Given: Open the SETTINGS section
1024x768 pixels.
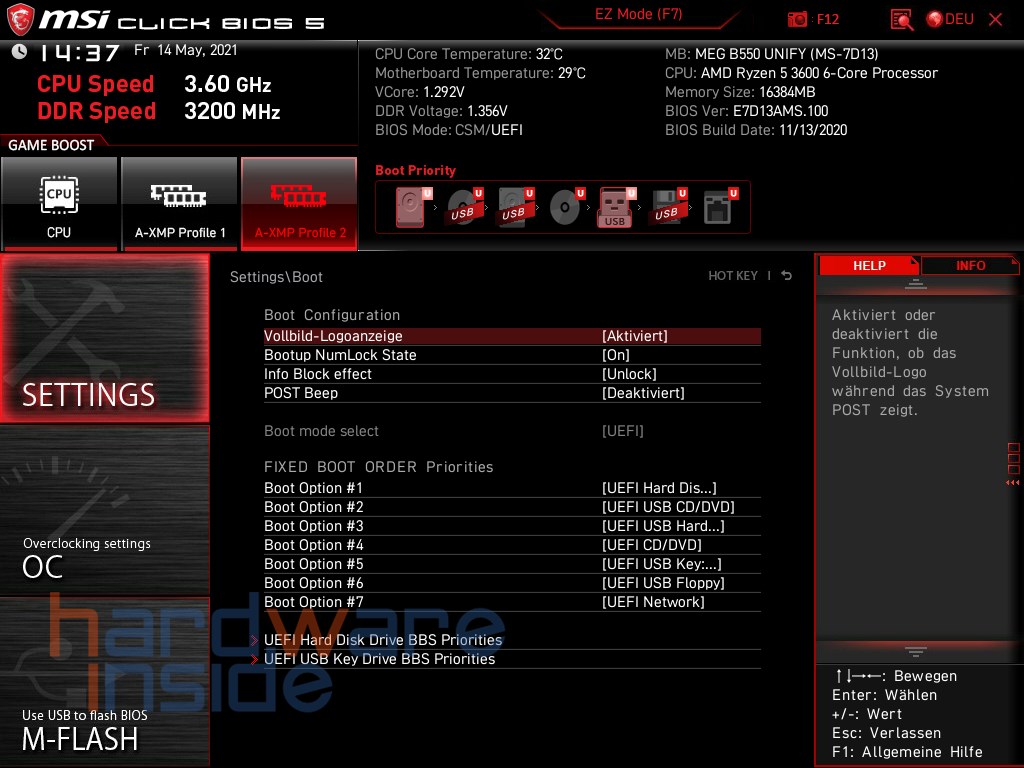Looking at the screenshot, I should 104,338.
